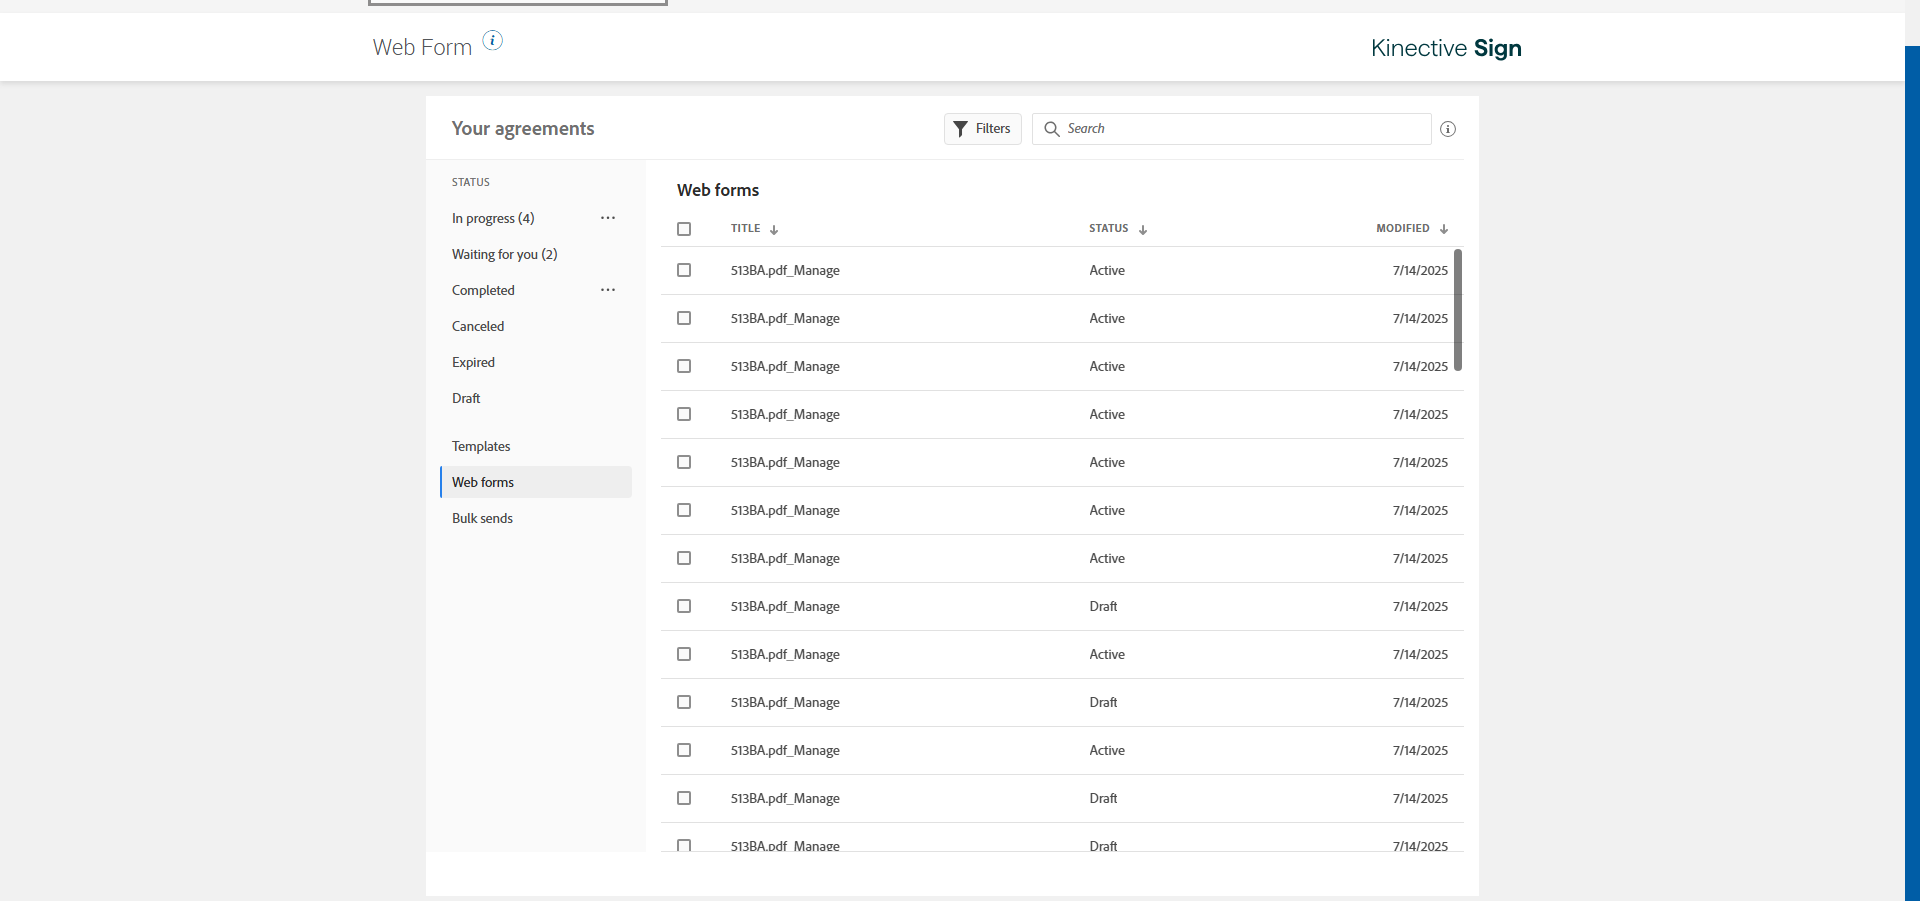The height and width of the screenshot is (901, 1920).
Task: Select the first Draft row's checkbox
Action: [x=684, y=606]
